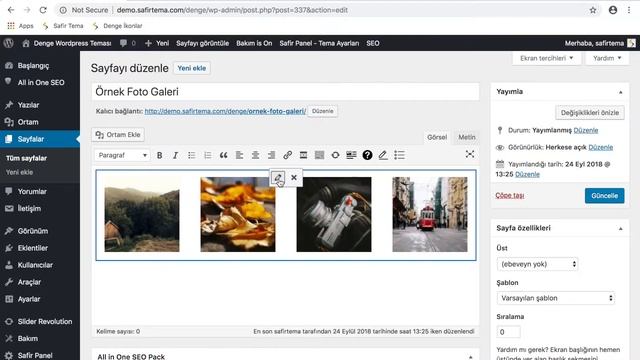
Task: Open Eklentiler in the sidebar
Action: point(33,248)
